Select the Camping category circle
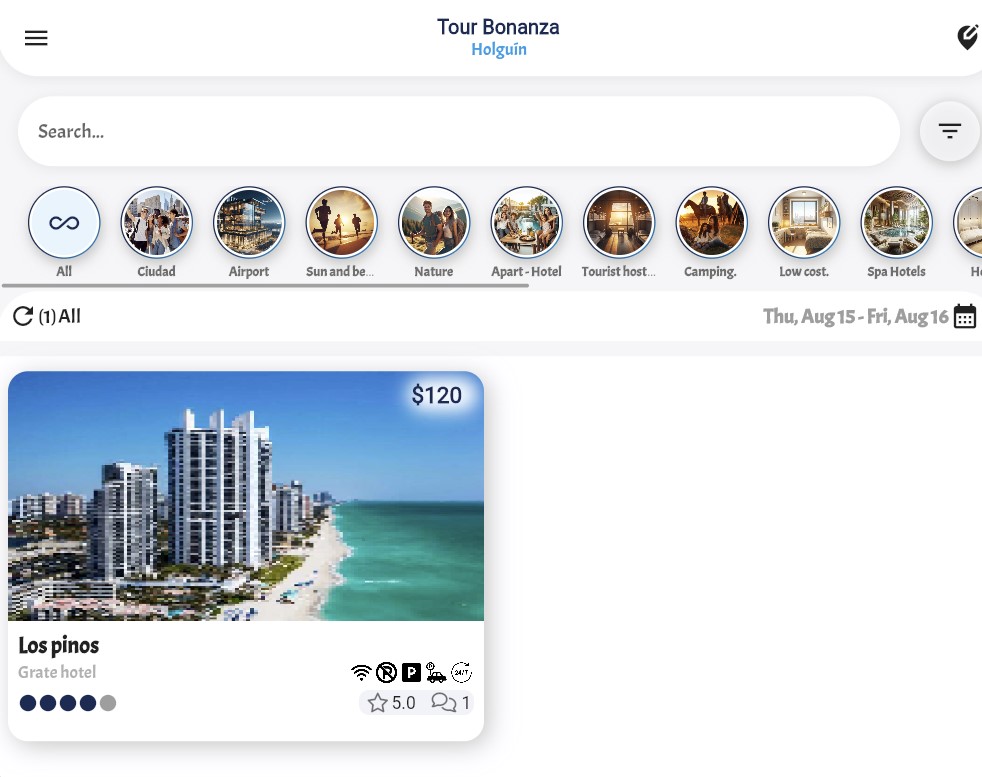This screenshot has width=982, height=777. [711, 222]
